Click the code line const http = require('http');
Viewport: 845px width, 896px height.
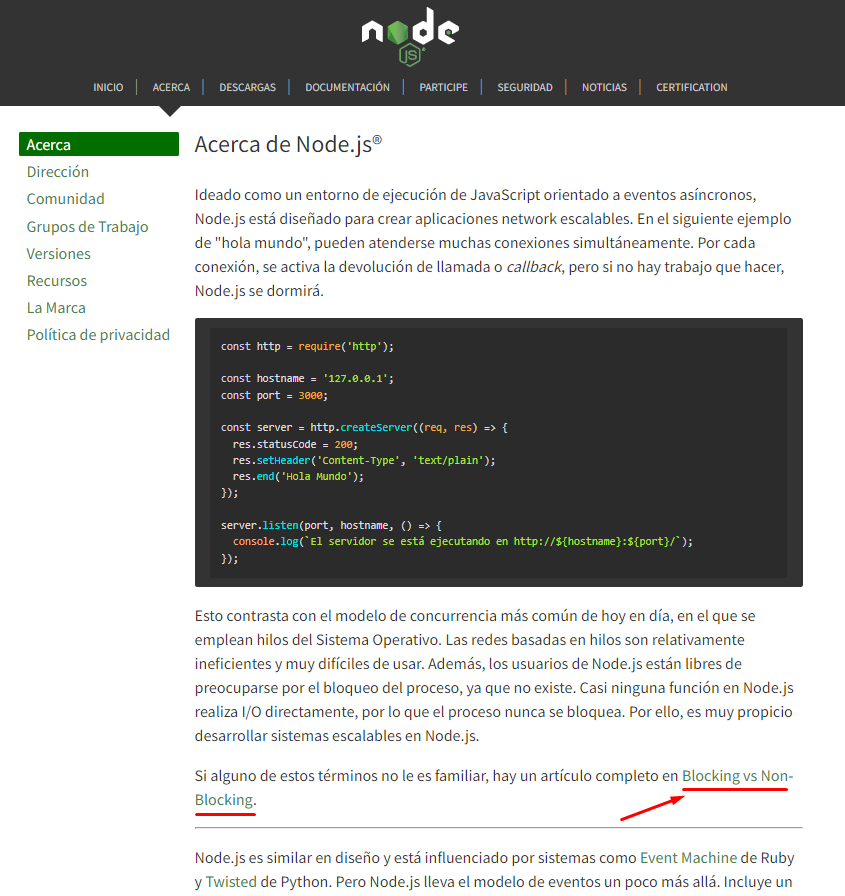point(307,346)
